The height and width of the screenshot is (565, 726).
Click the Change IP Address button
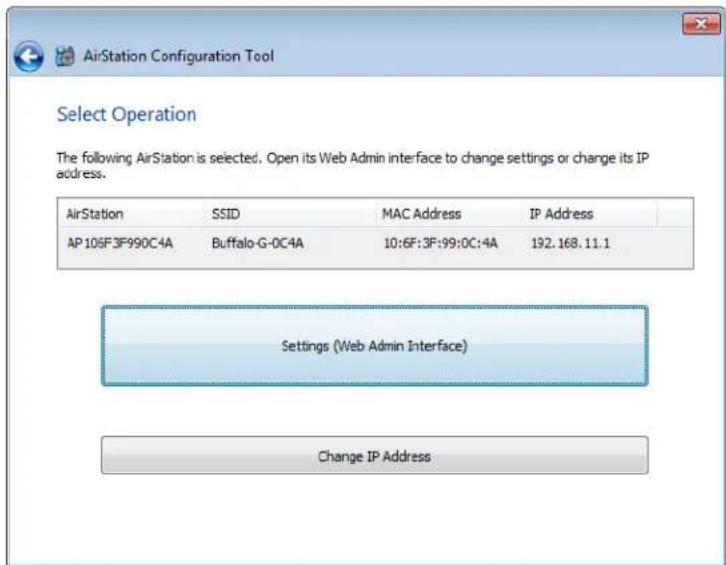click(x=375, y=455)
